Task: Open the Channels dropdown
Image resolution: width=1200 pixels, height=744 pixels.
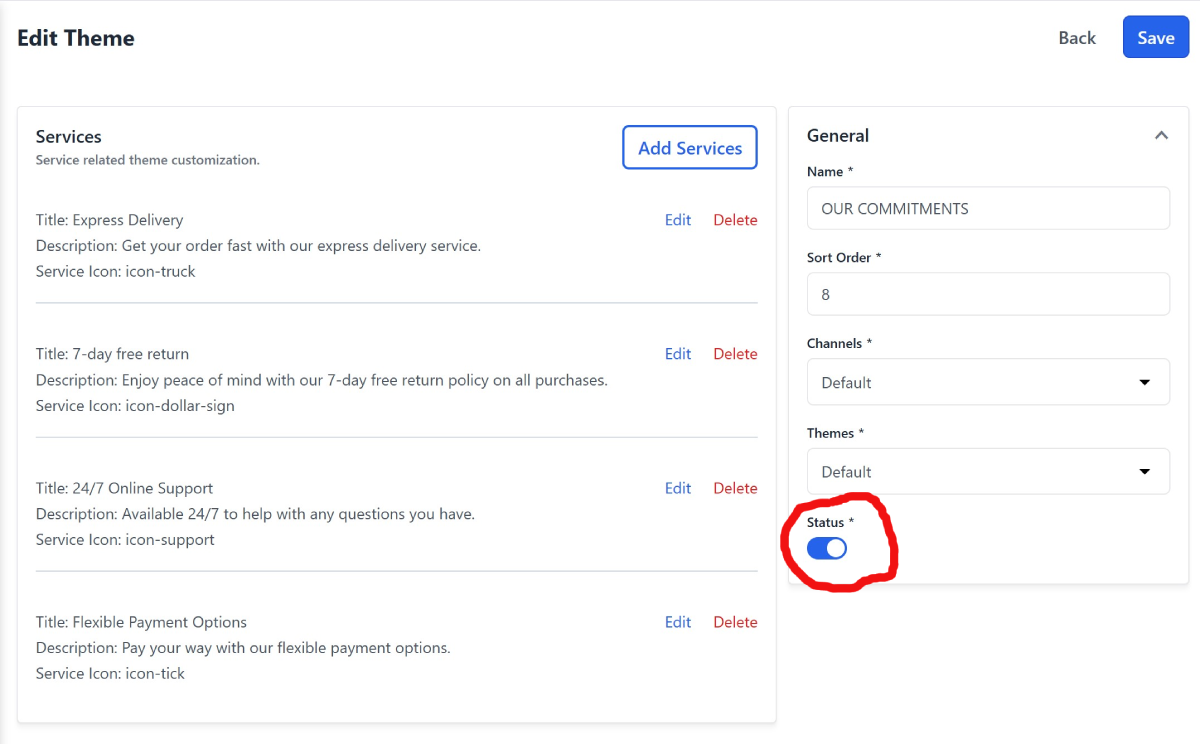Action: tap(987, 382)
